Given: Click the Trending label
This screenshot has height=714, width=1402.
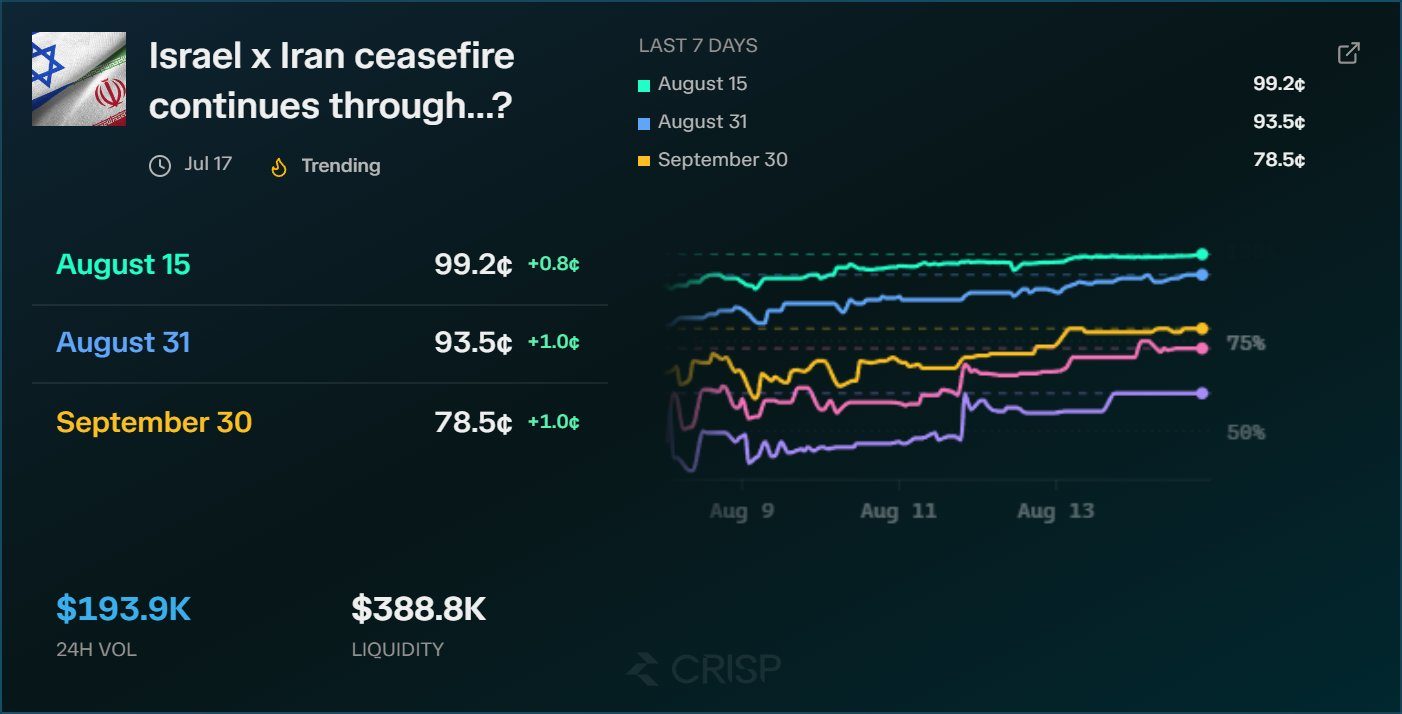Looking at the screenshot, I should pos(341,166).
